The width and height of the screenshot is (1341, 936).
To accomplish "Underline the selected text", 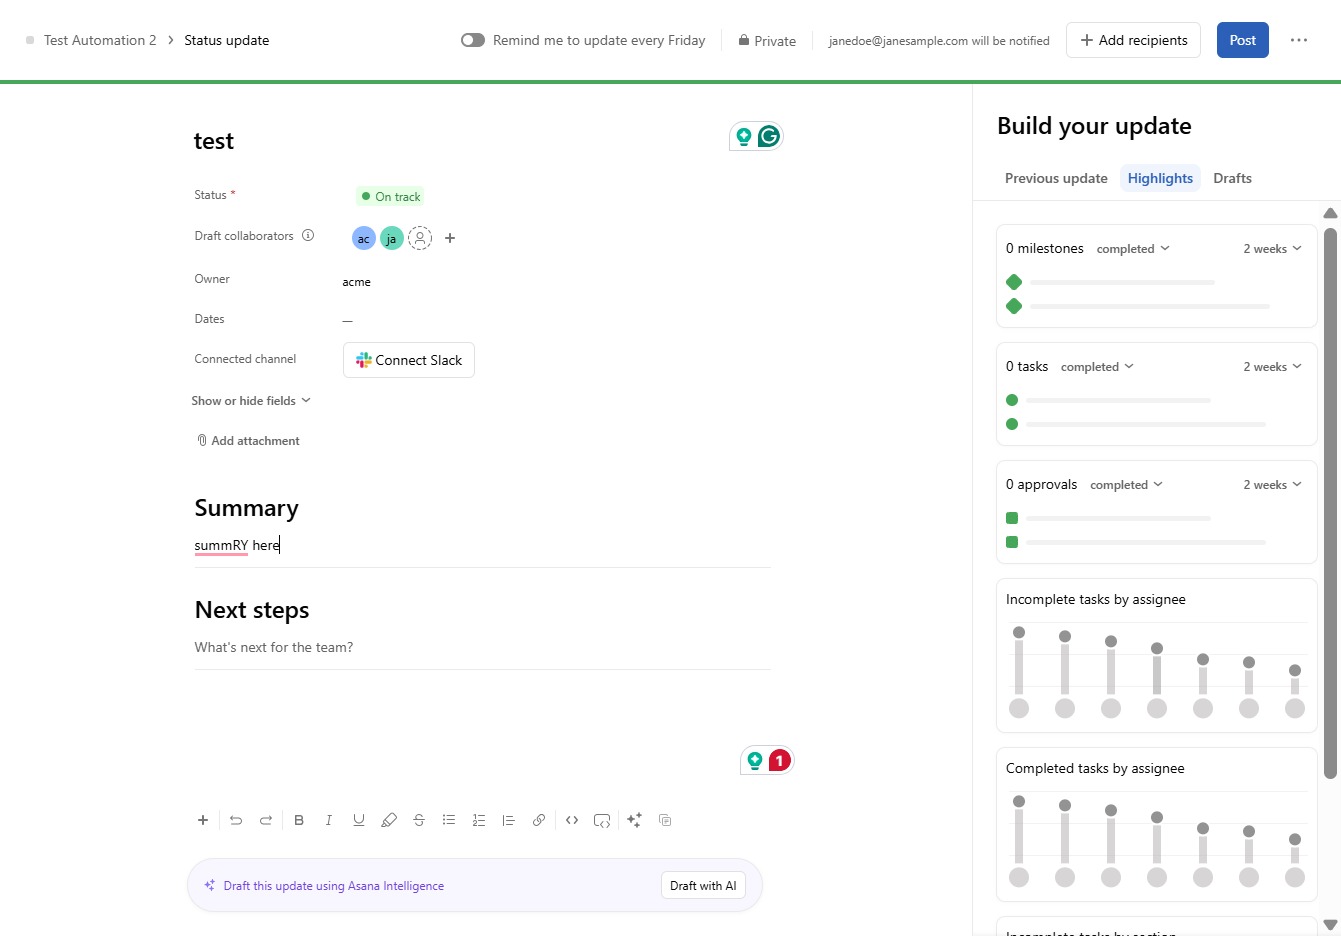I will pos(359,820).
